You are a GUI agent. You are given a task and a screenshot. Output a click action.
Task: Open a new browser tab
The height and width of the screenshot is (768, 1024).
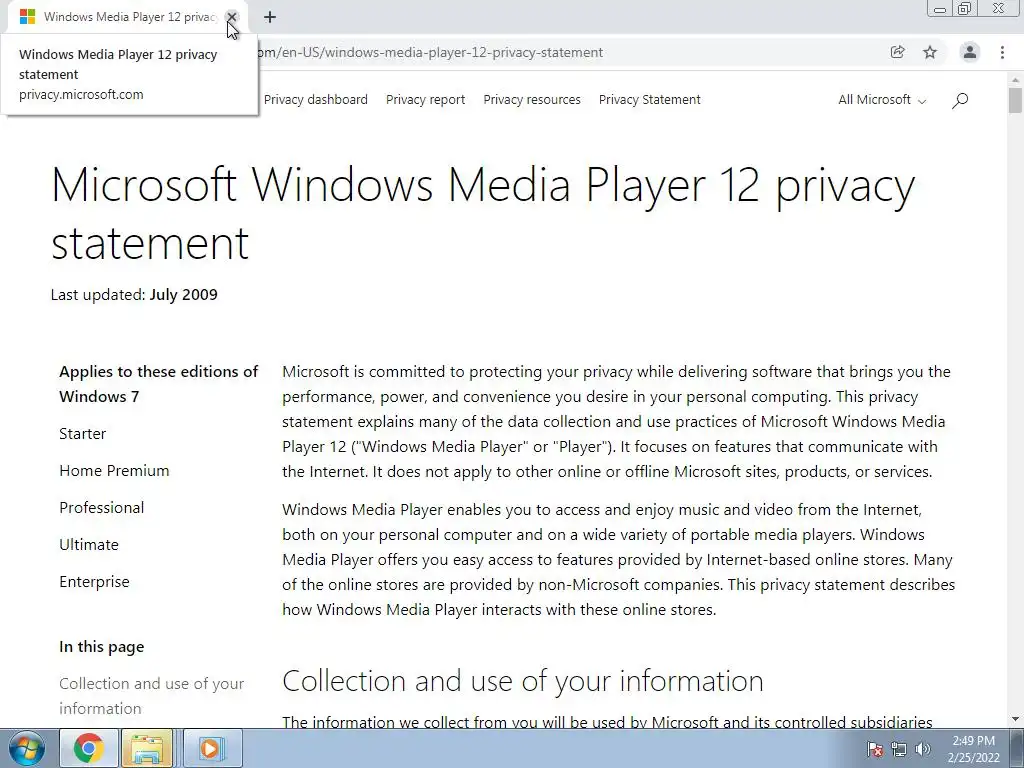click(270, 18)
